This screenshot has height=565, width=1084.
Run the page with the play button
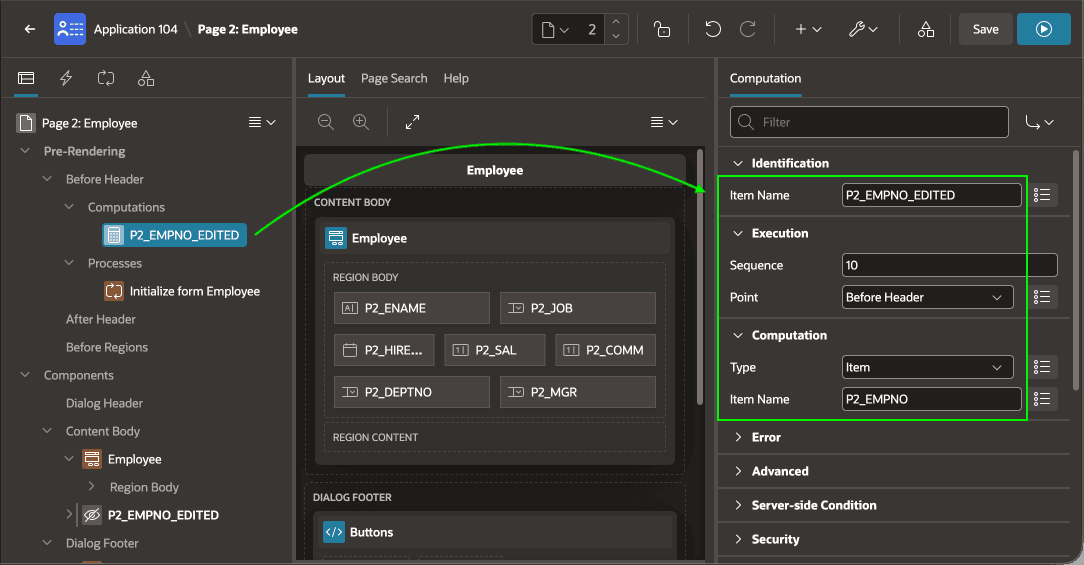point(1044,29)
